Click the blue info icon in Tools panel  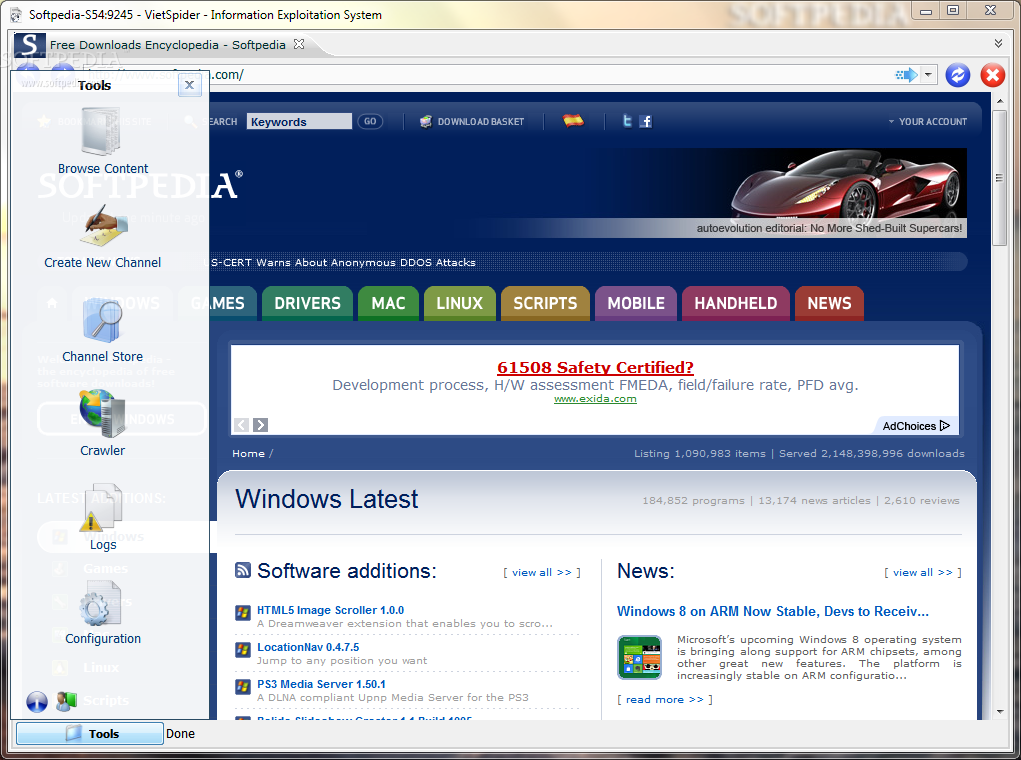click(37, 701)
